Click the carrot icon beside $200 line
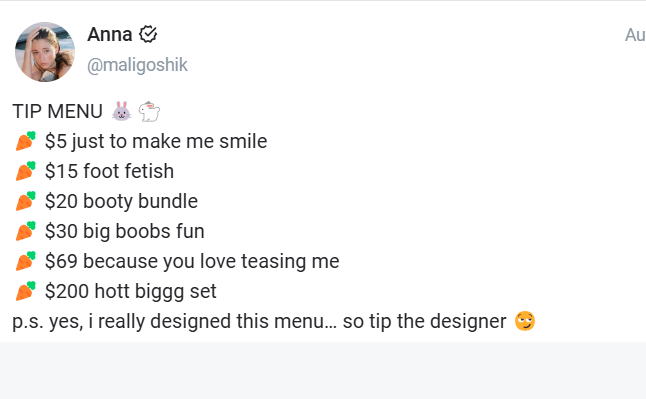 (26, 291)
